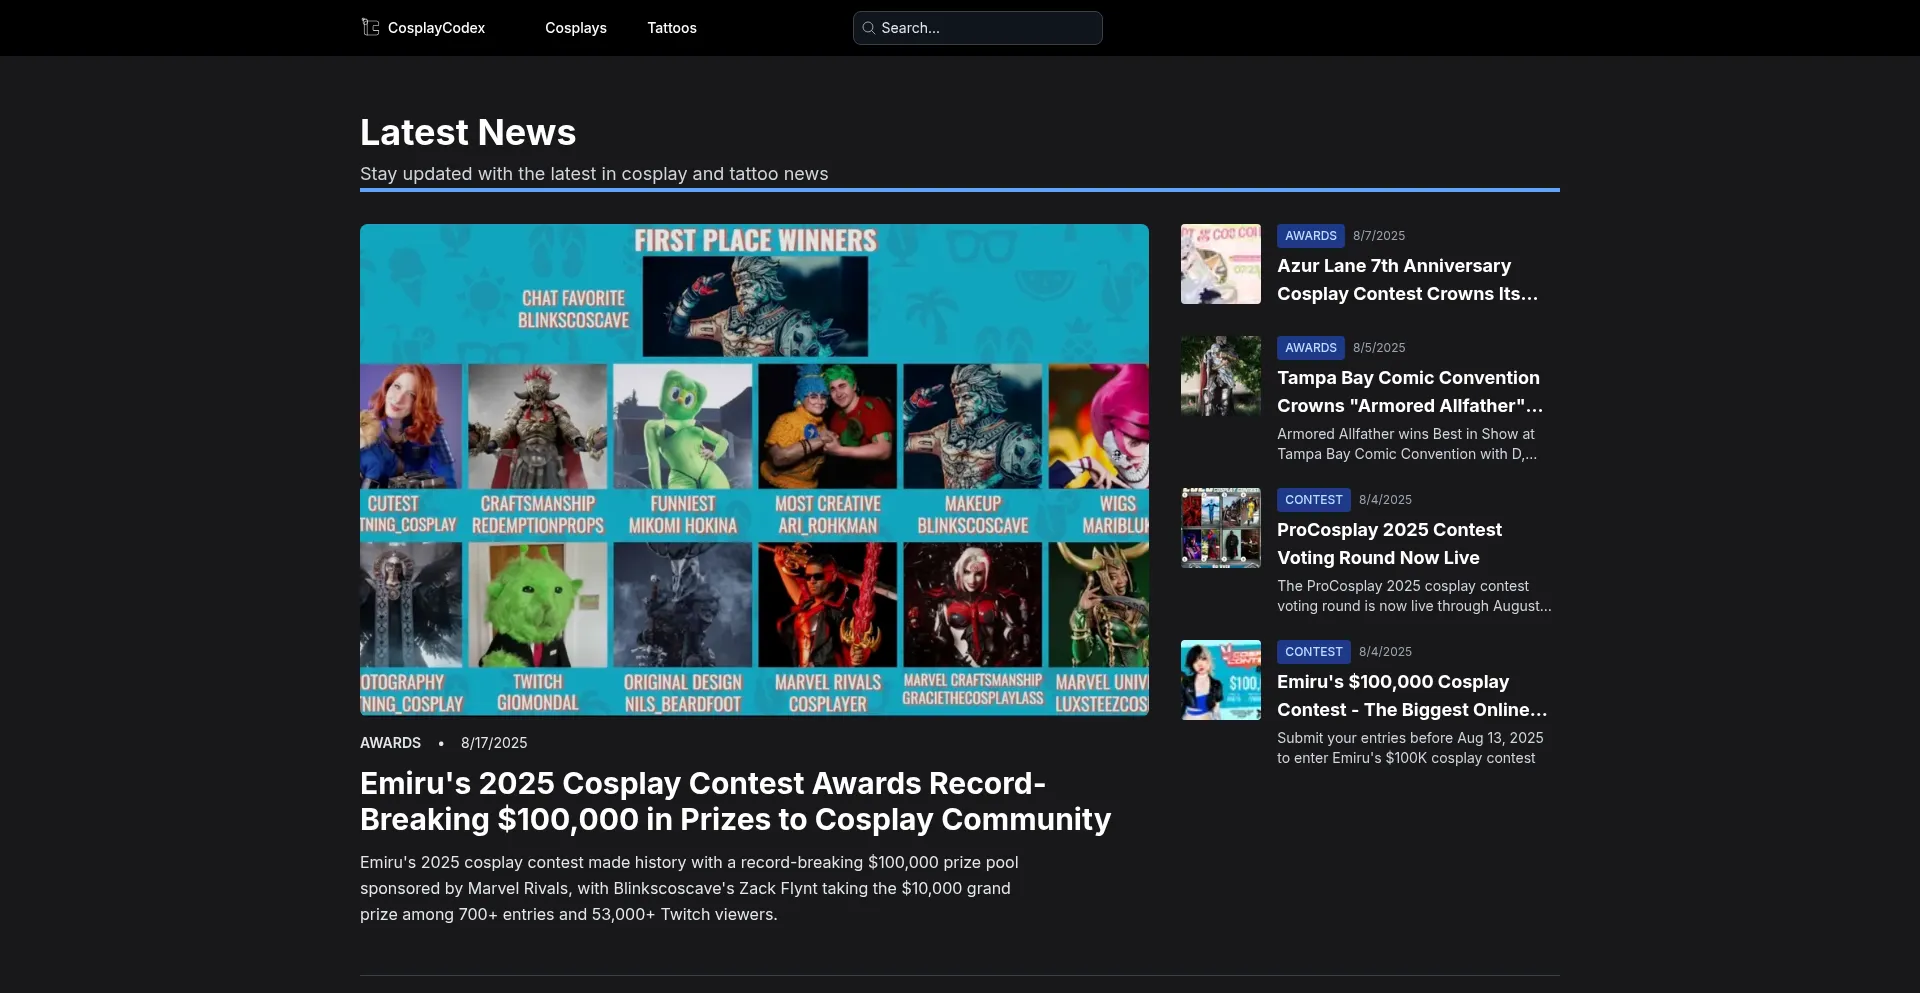Screen dimensions: 1920x993
Task: Open the Tampa Bay Comic Convention thumbnail
Action: point(1221,376)
